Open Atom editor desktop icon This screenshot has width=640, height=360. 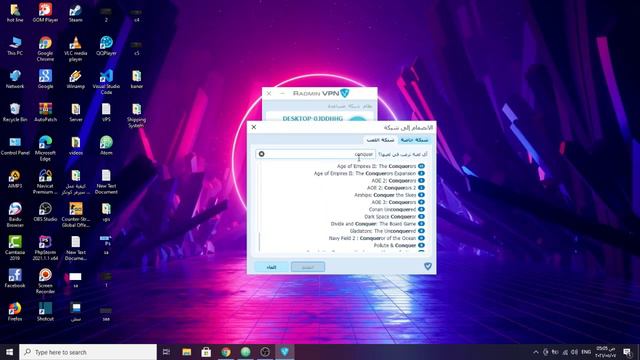(106, 146)
